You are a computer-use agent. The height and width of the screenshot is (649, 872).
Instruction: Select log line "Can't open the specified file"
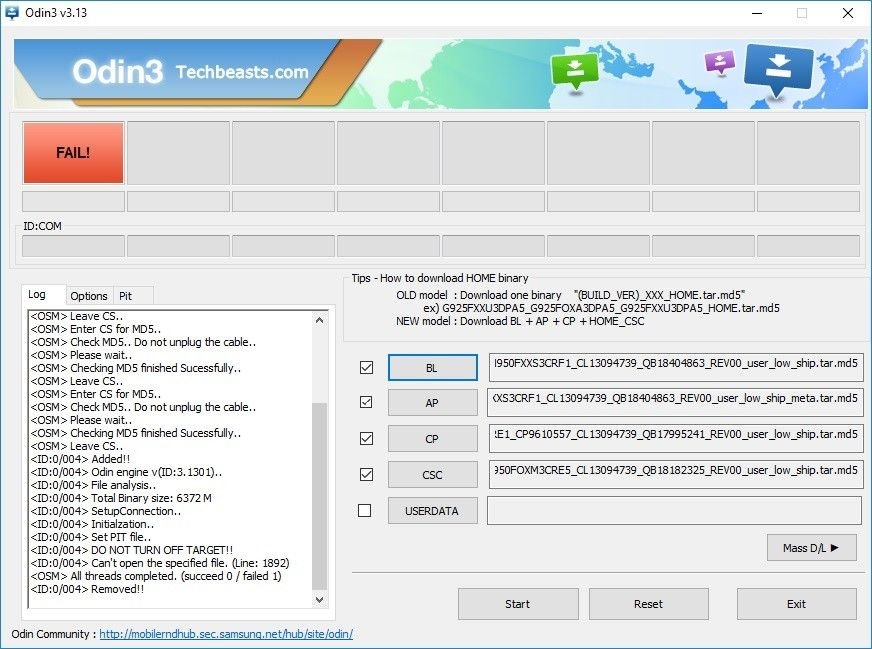click(x=160, y=563)
